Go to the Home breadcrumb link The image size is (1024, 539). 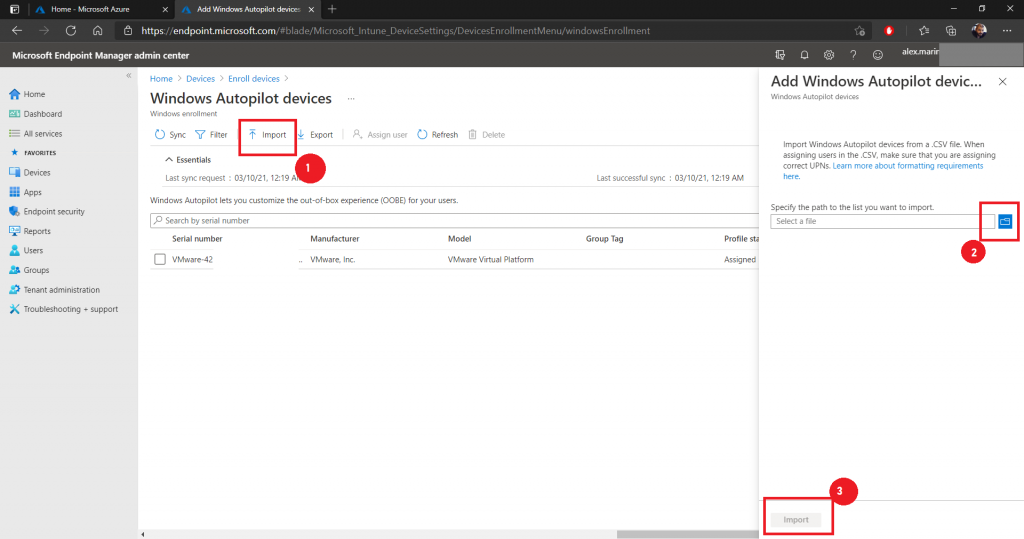(161, 78)
